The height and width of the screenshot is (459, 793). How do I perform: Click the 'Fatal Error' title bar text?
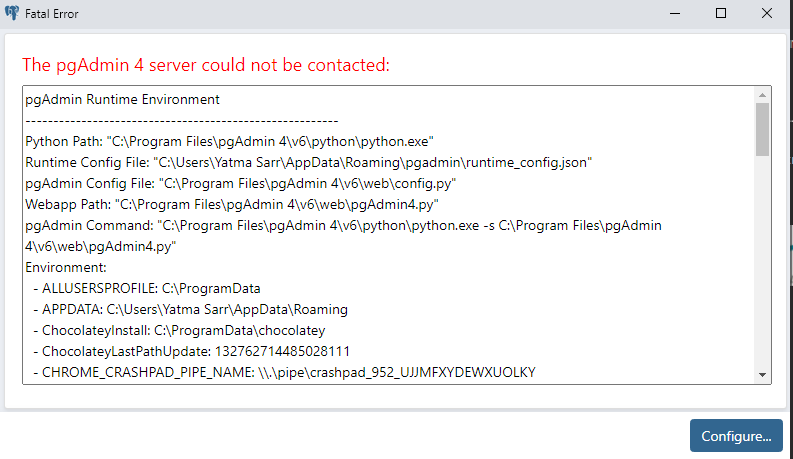52,14
